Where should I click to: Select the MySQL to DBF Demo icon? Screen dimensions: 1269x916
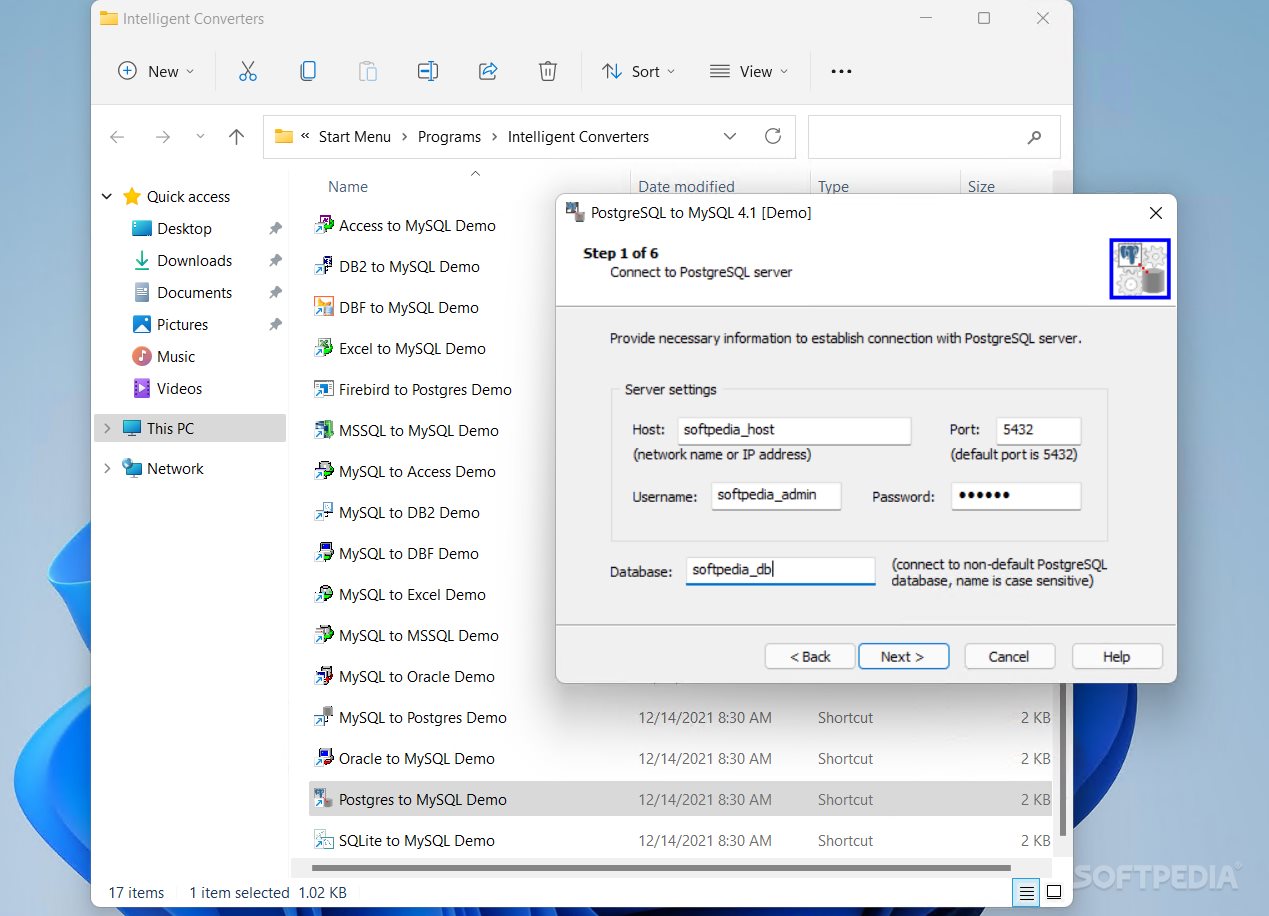[x=324, y=553]
